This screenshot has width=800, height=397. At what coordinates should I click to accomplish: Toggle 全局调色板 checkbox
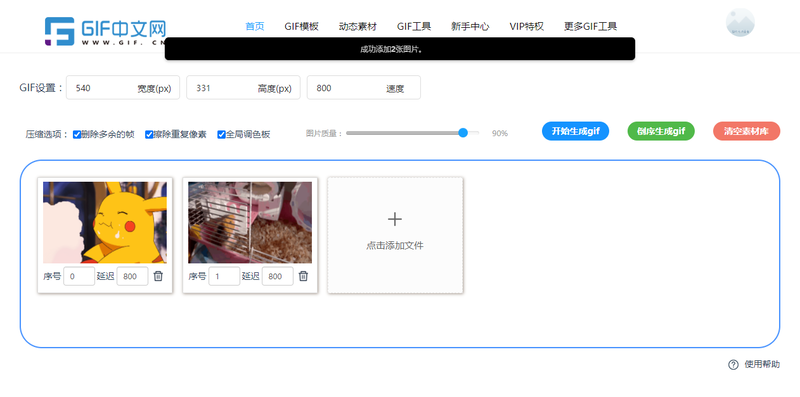pyautogui.click(x=221, y=134)
